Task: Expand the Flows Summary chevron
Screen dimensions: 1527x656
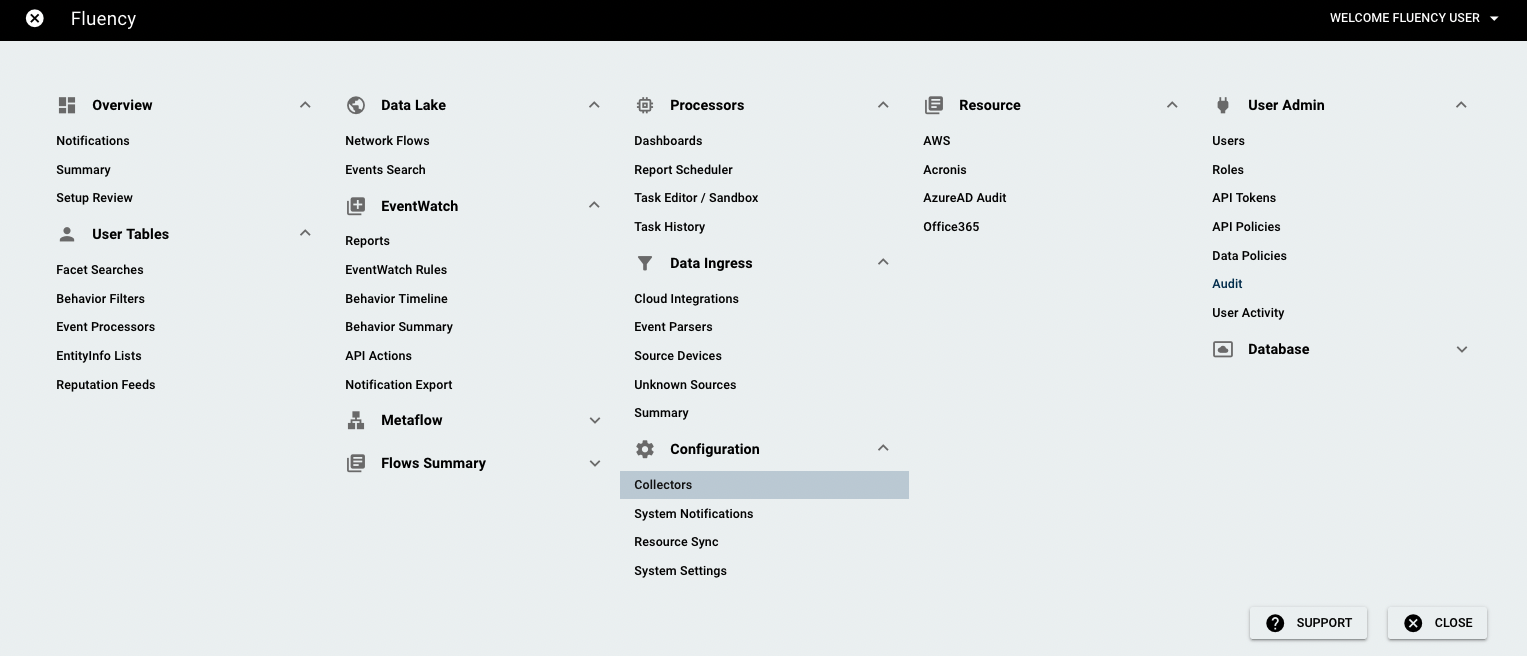Action: click(x=595, y=463)
